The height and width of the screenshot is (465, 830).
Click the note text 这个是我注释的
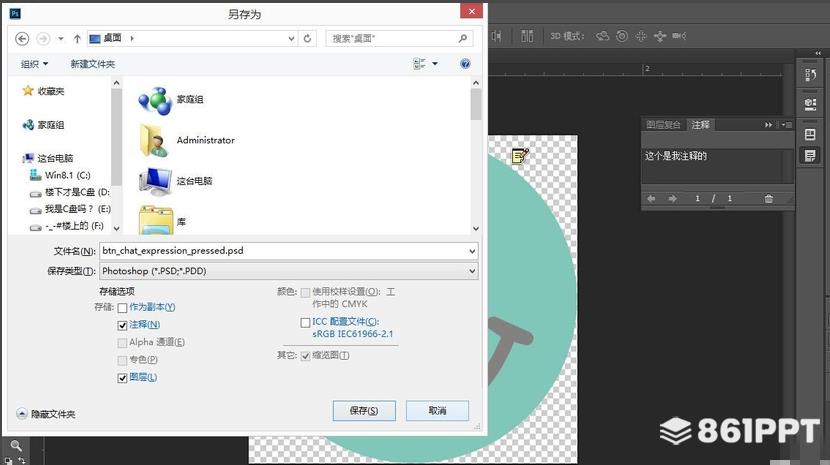pos(675,156)
